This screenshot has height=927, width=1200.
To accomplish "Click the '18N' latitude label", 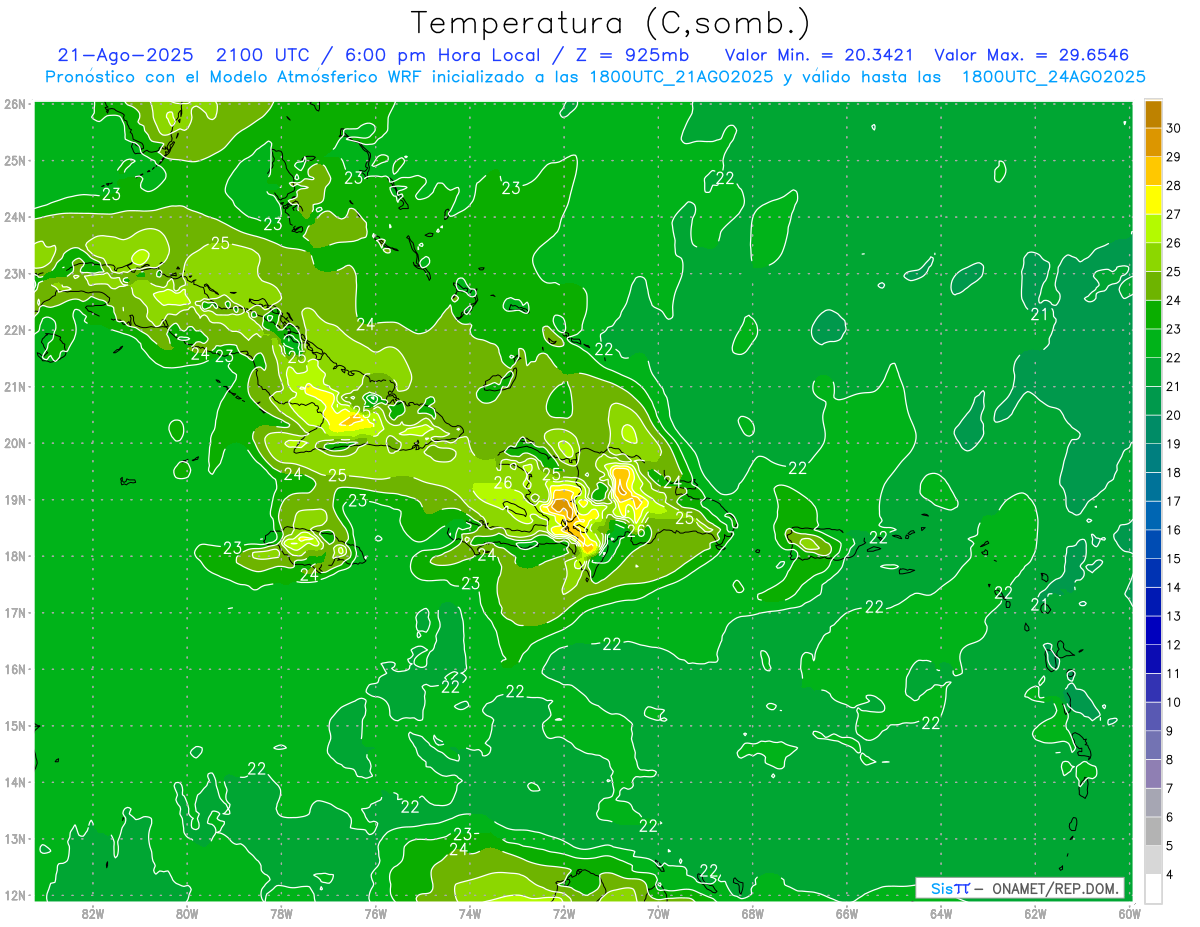I will pyautogui.click(x=15, y=556).
